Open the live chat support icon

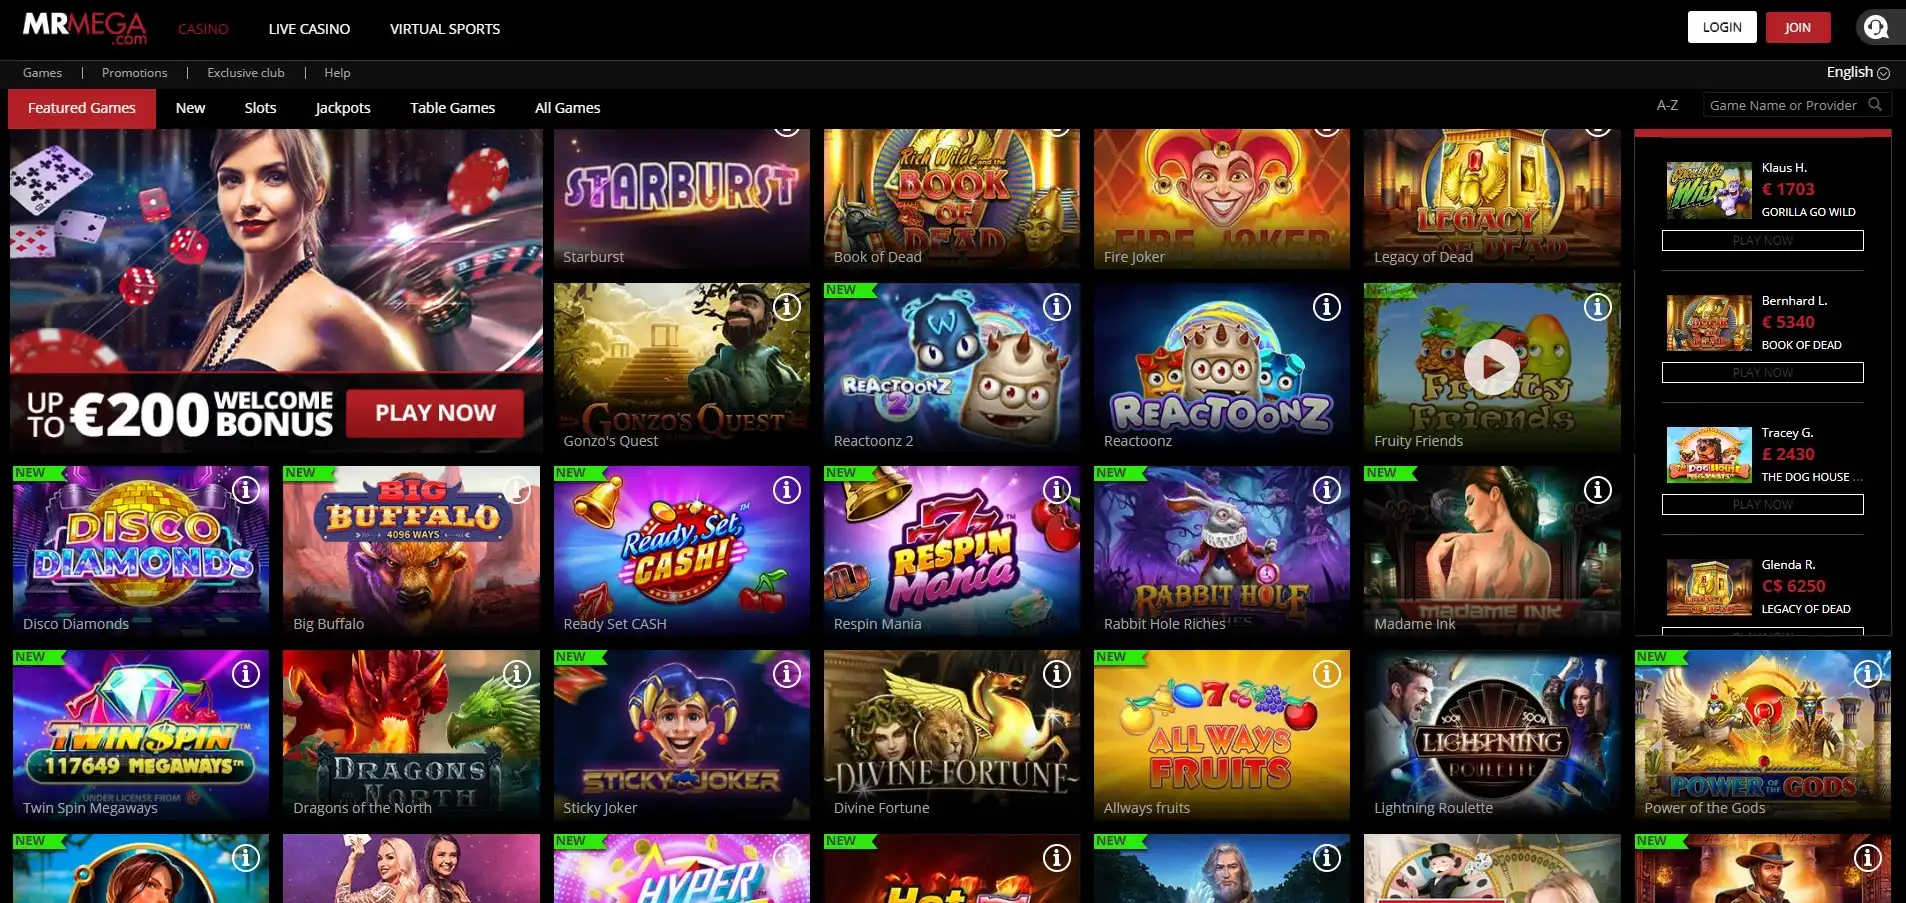tap(1876, 28)
